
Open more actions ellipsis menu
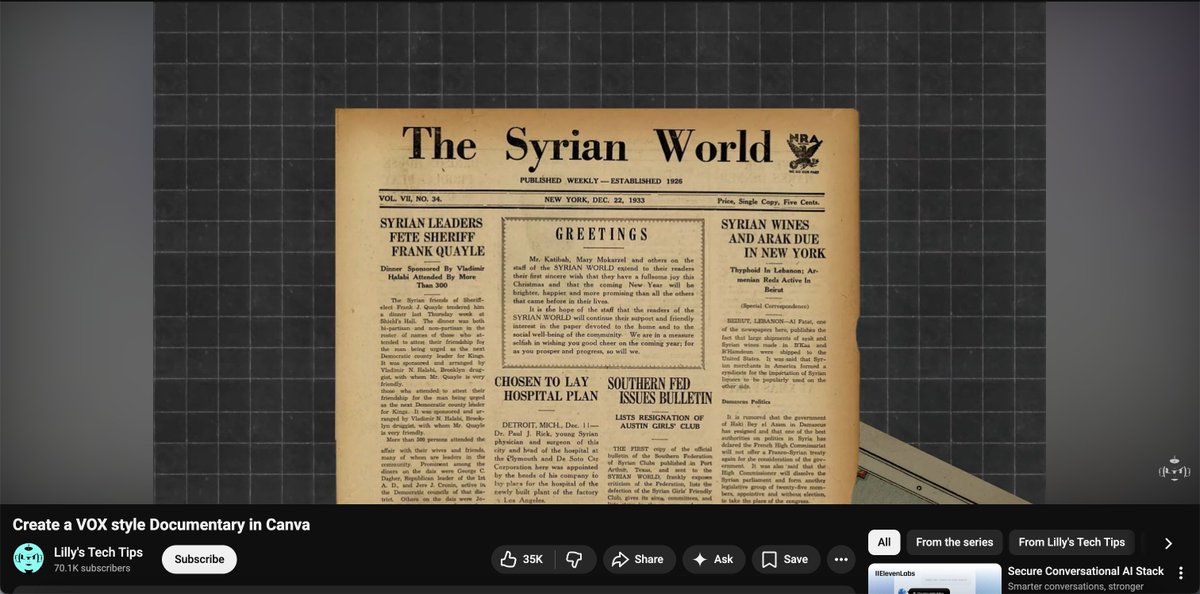842,559
